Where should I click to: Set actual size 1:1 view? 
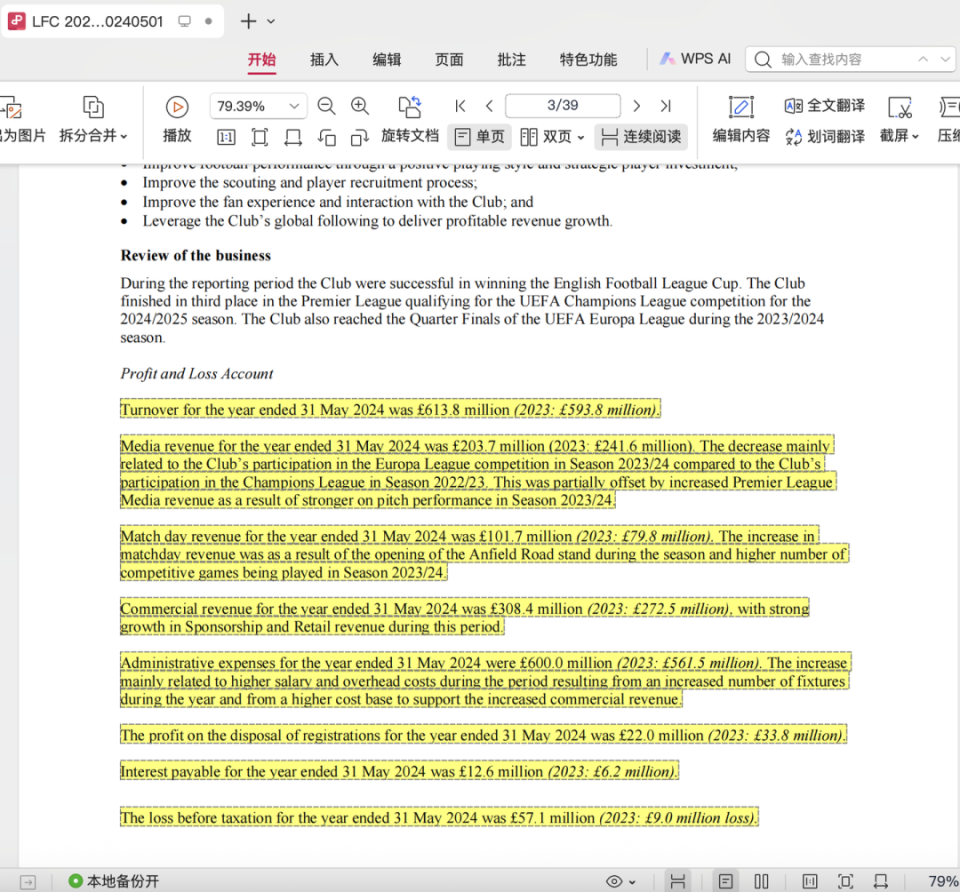226,137
